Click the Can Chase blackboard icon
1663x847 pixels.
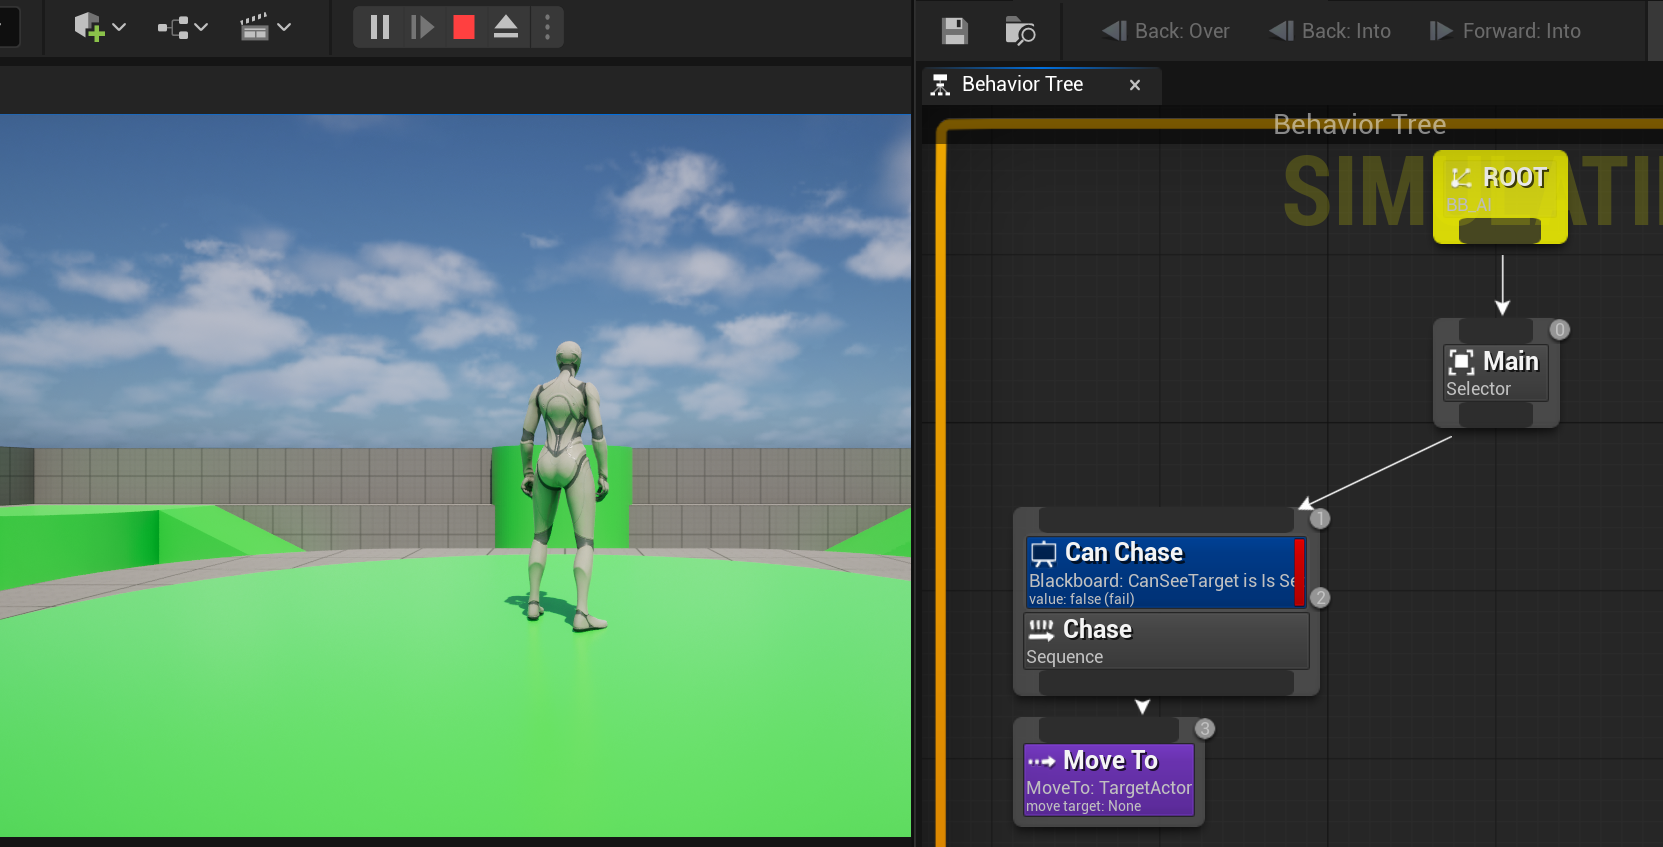click(1043, 554)
